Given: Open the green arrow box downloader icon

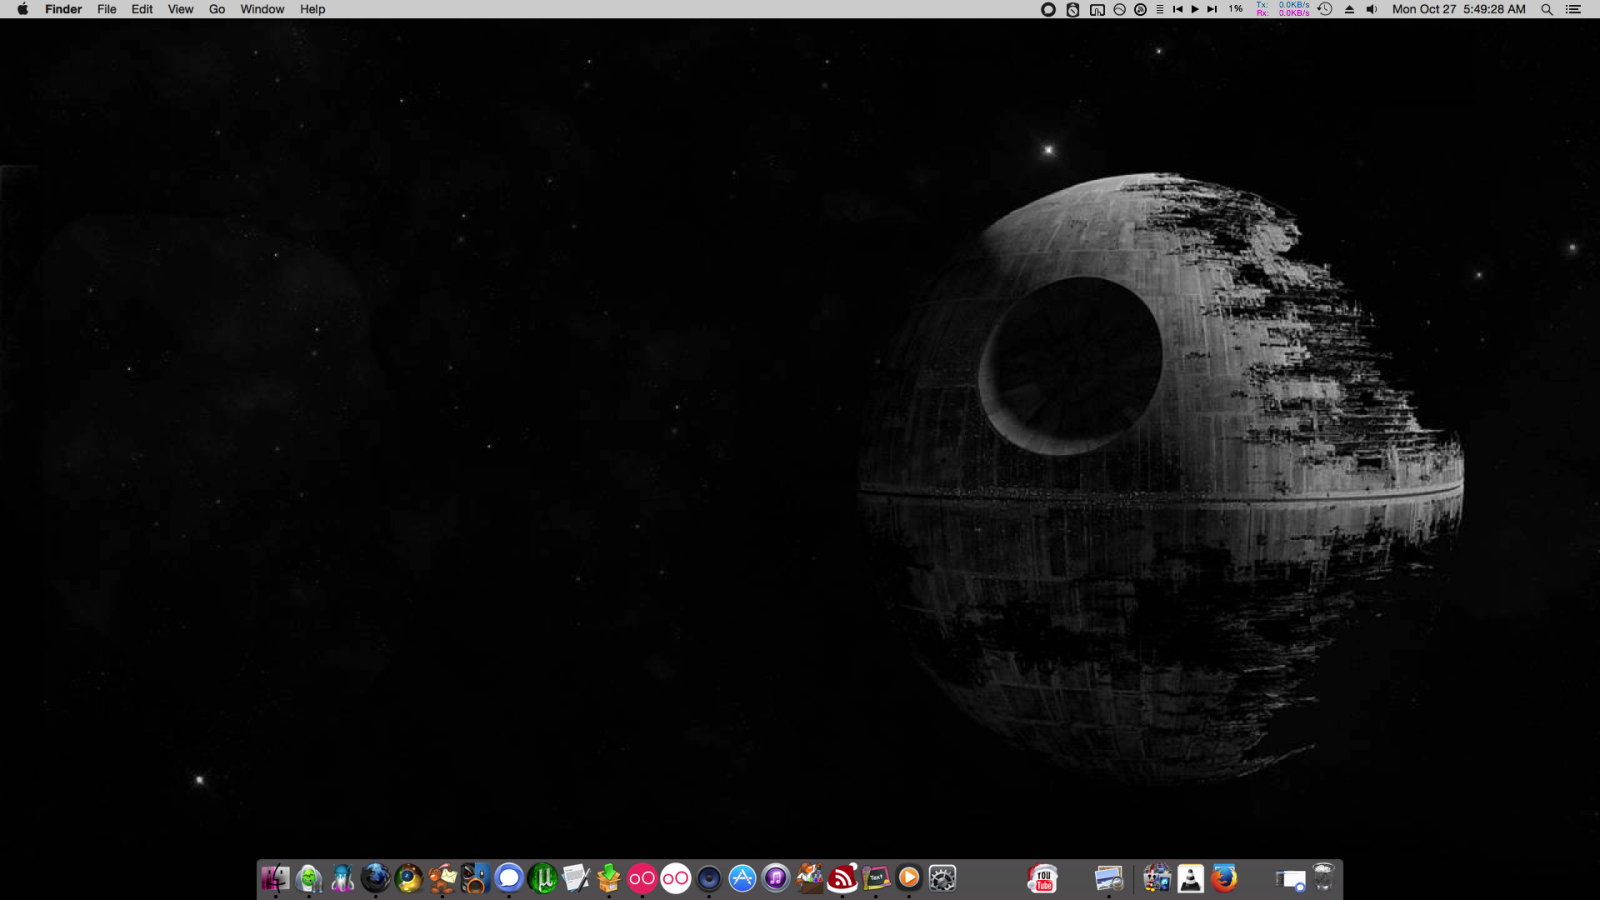Looking at the screenshot, I should coord(609,878).
